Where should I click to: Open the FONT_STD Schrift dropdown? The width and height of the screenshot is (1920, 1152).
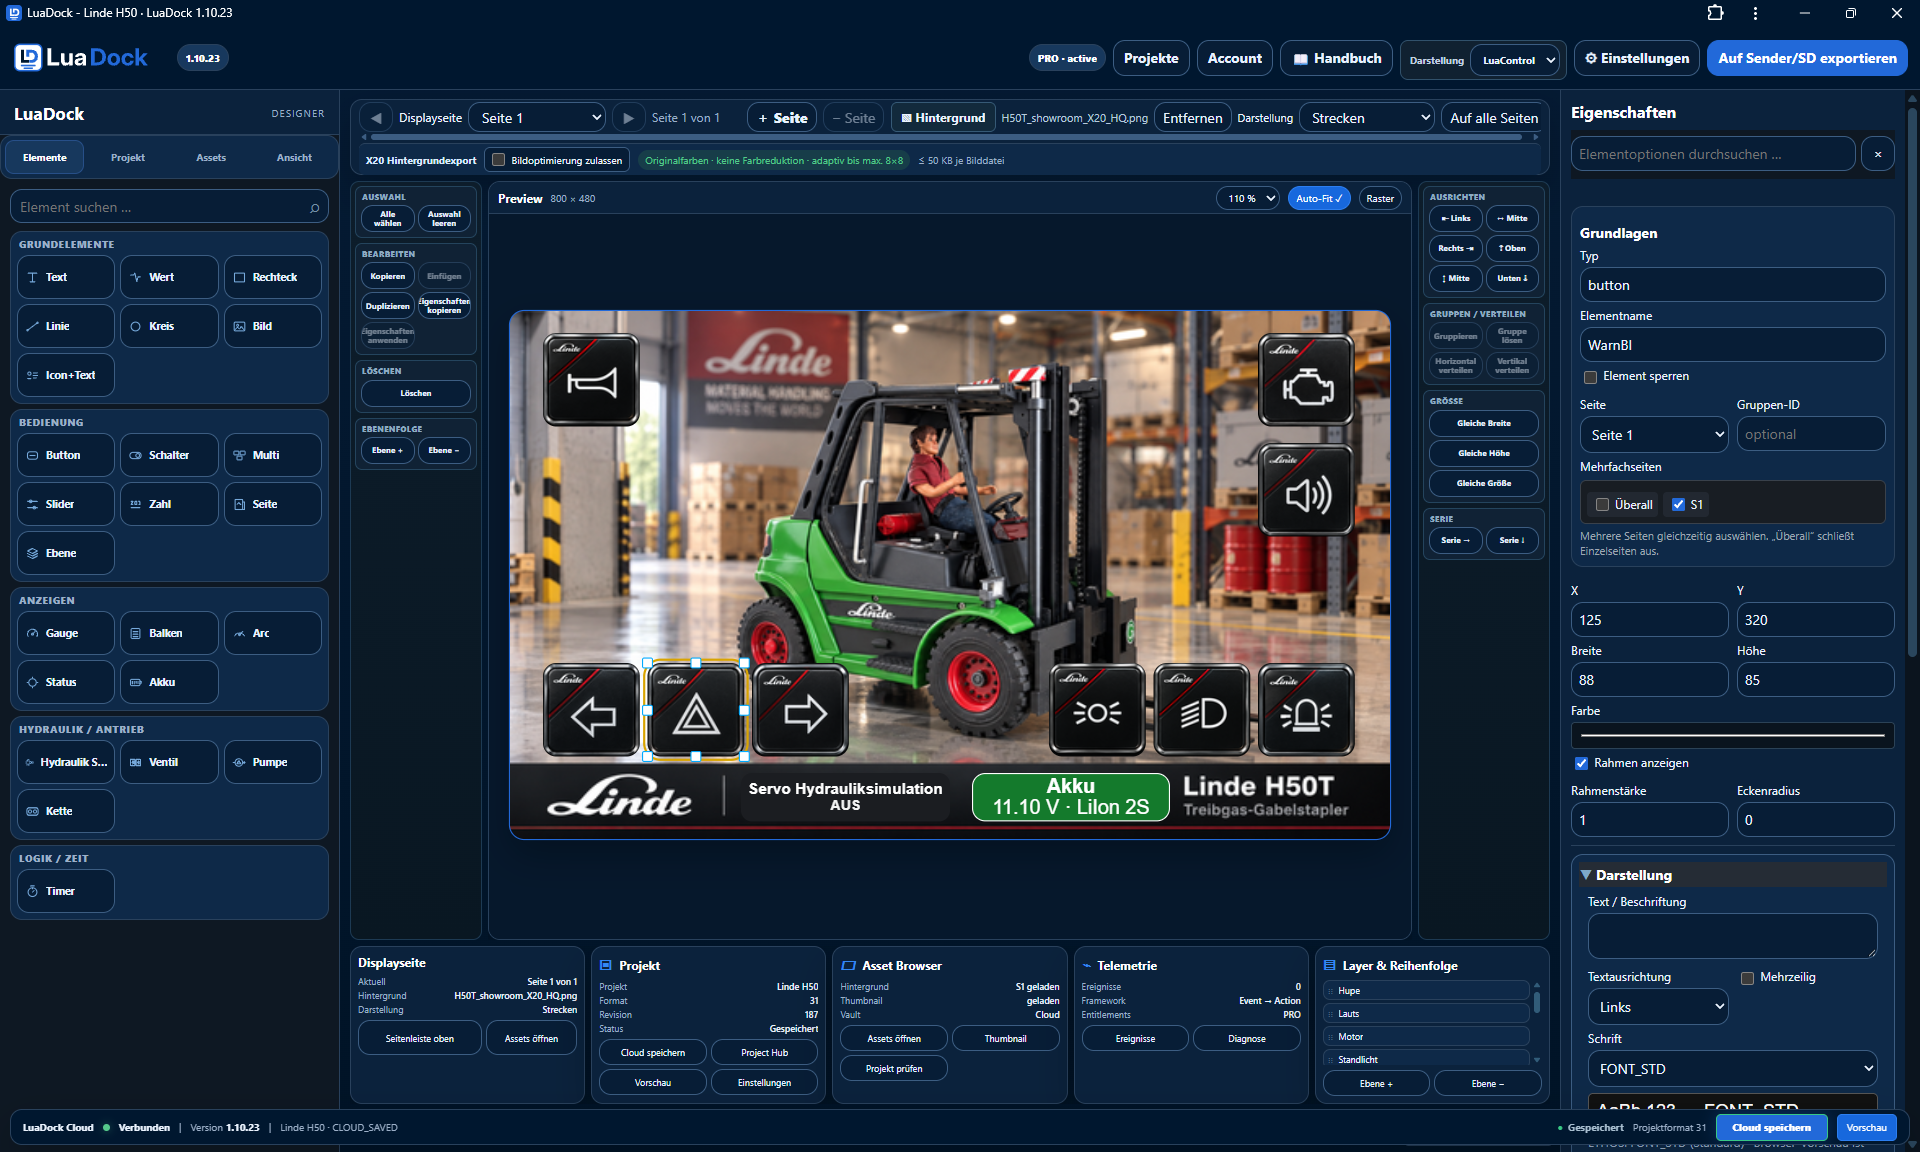[x=1732, y=1069]
